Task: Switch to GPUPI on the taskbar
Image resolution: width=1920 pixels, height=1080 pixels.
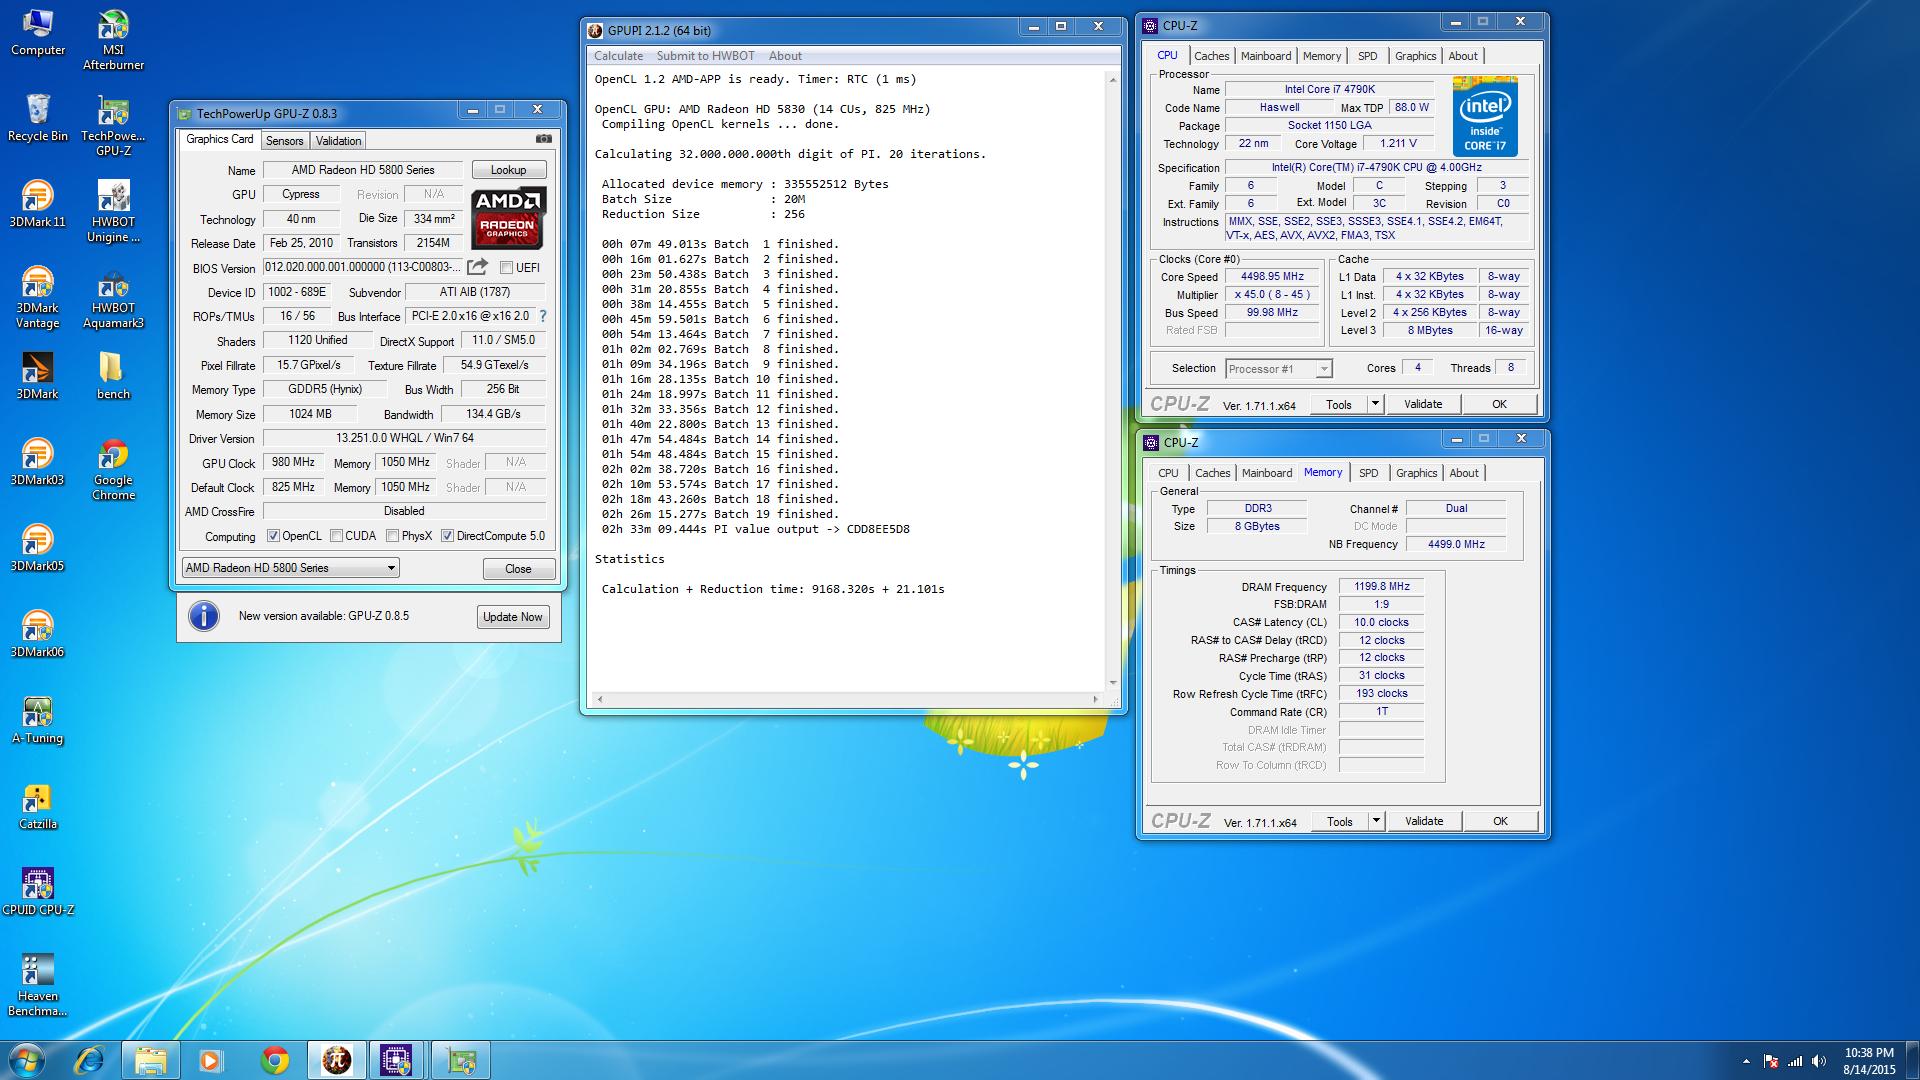Action: click(x=337, y=1060)
